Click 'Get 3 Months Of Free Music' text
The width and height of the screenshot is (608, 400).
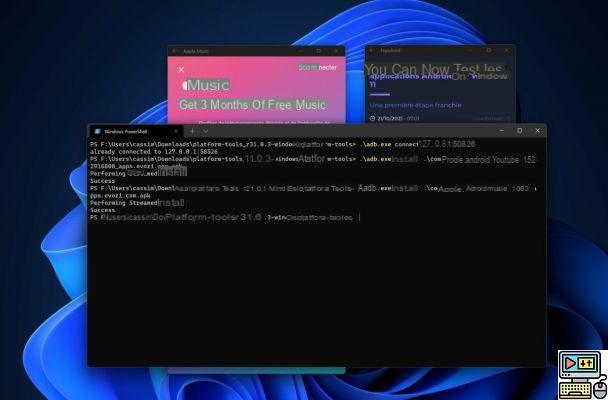coord(252,105)
